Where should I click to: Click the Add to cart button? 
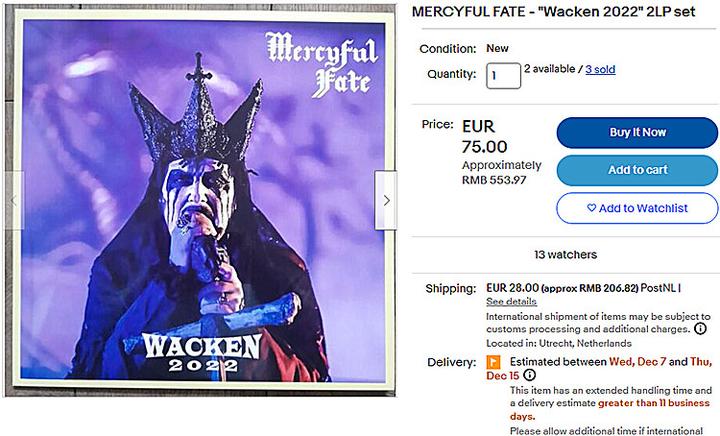(x=637, y=170)
